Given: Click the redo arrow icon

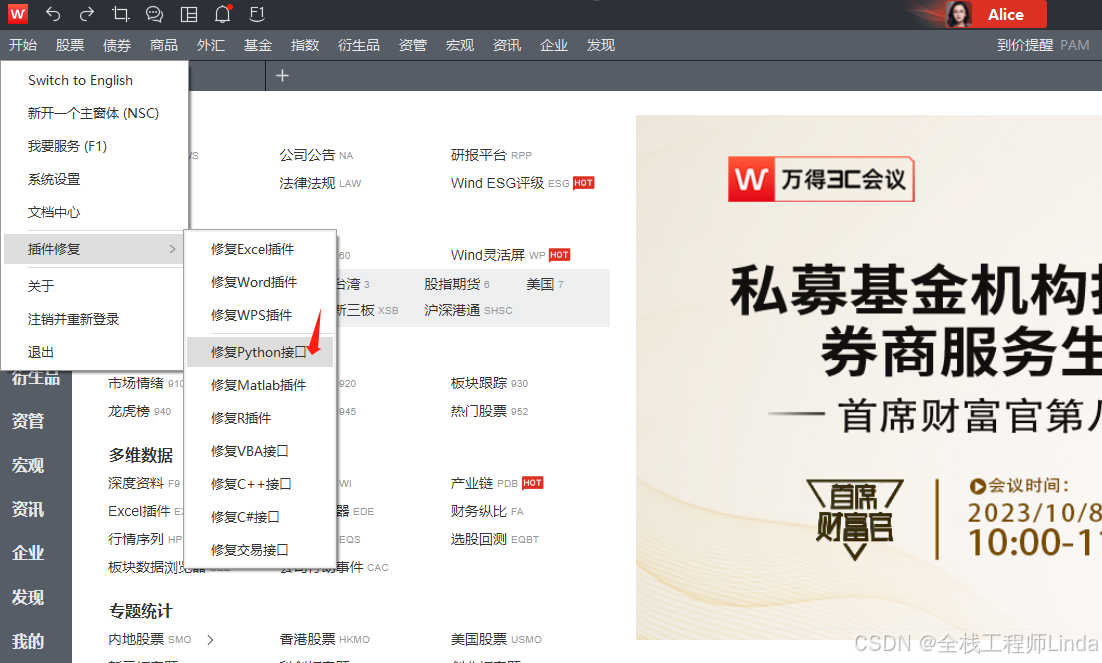Looking at the screenshot, I should coord(86,13).
